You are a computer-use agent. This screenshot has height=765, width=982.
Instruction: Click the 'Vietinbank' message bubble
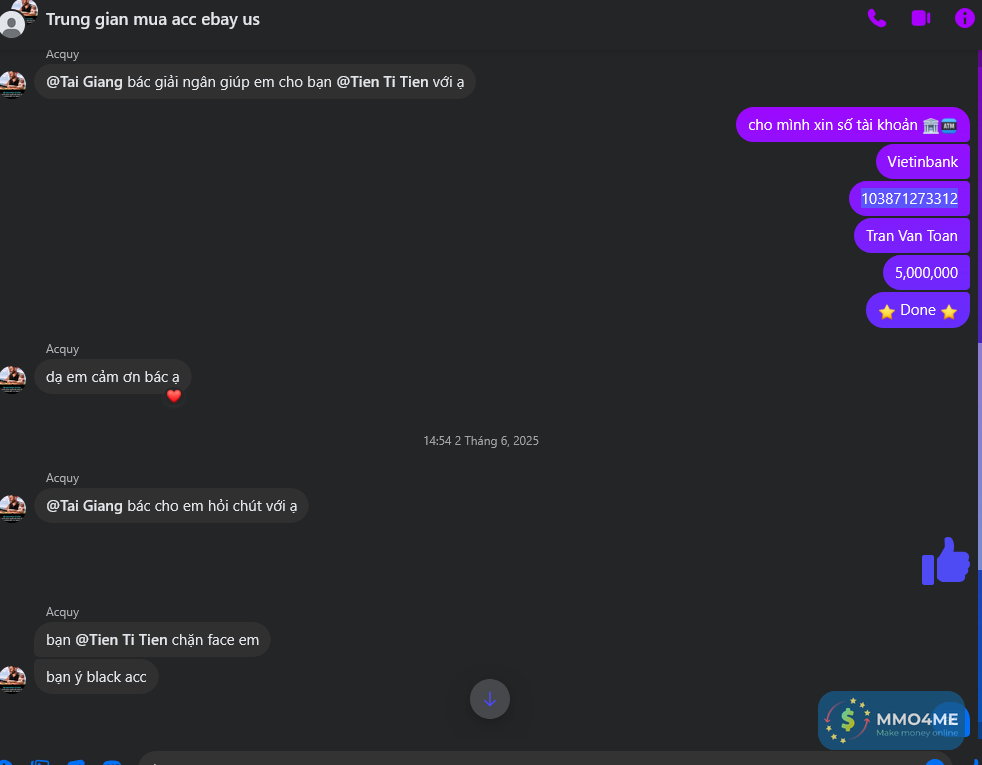click(923, 162)
